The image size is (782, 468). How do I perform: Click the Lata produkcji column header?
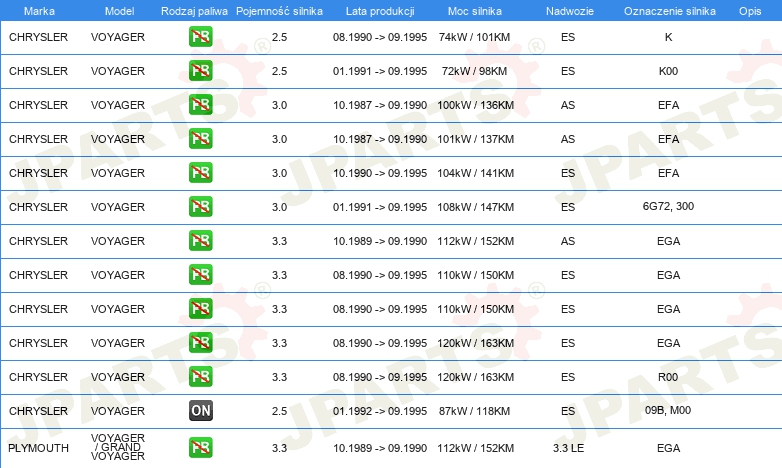click(380, 11)
